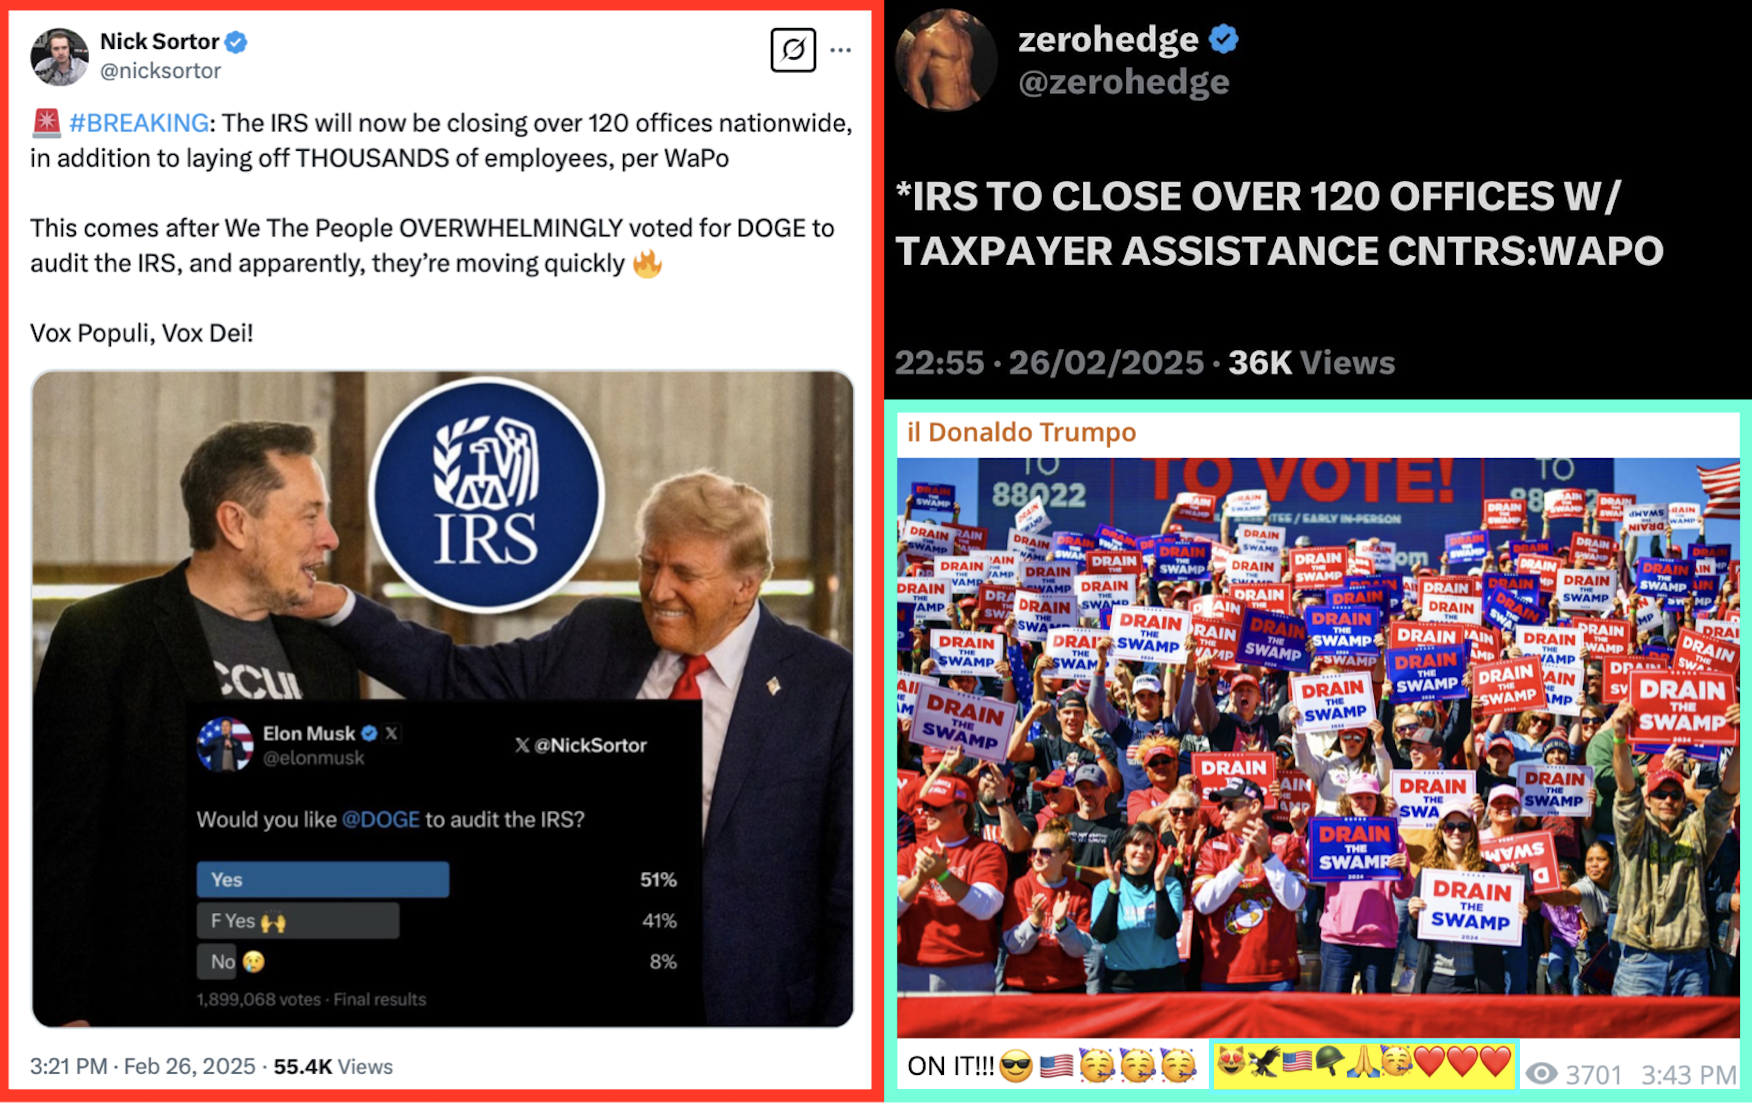Click Nick Sortor's profile avatar
This screenshot has height=1104, width=1752.
tap(59, 57)
